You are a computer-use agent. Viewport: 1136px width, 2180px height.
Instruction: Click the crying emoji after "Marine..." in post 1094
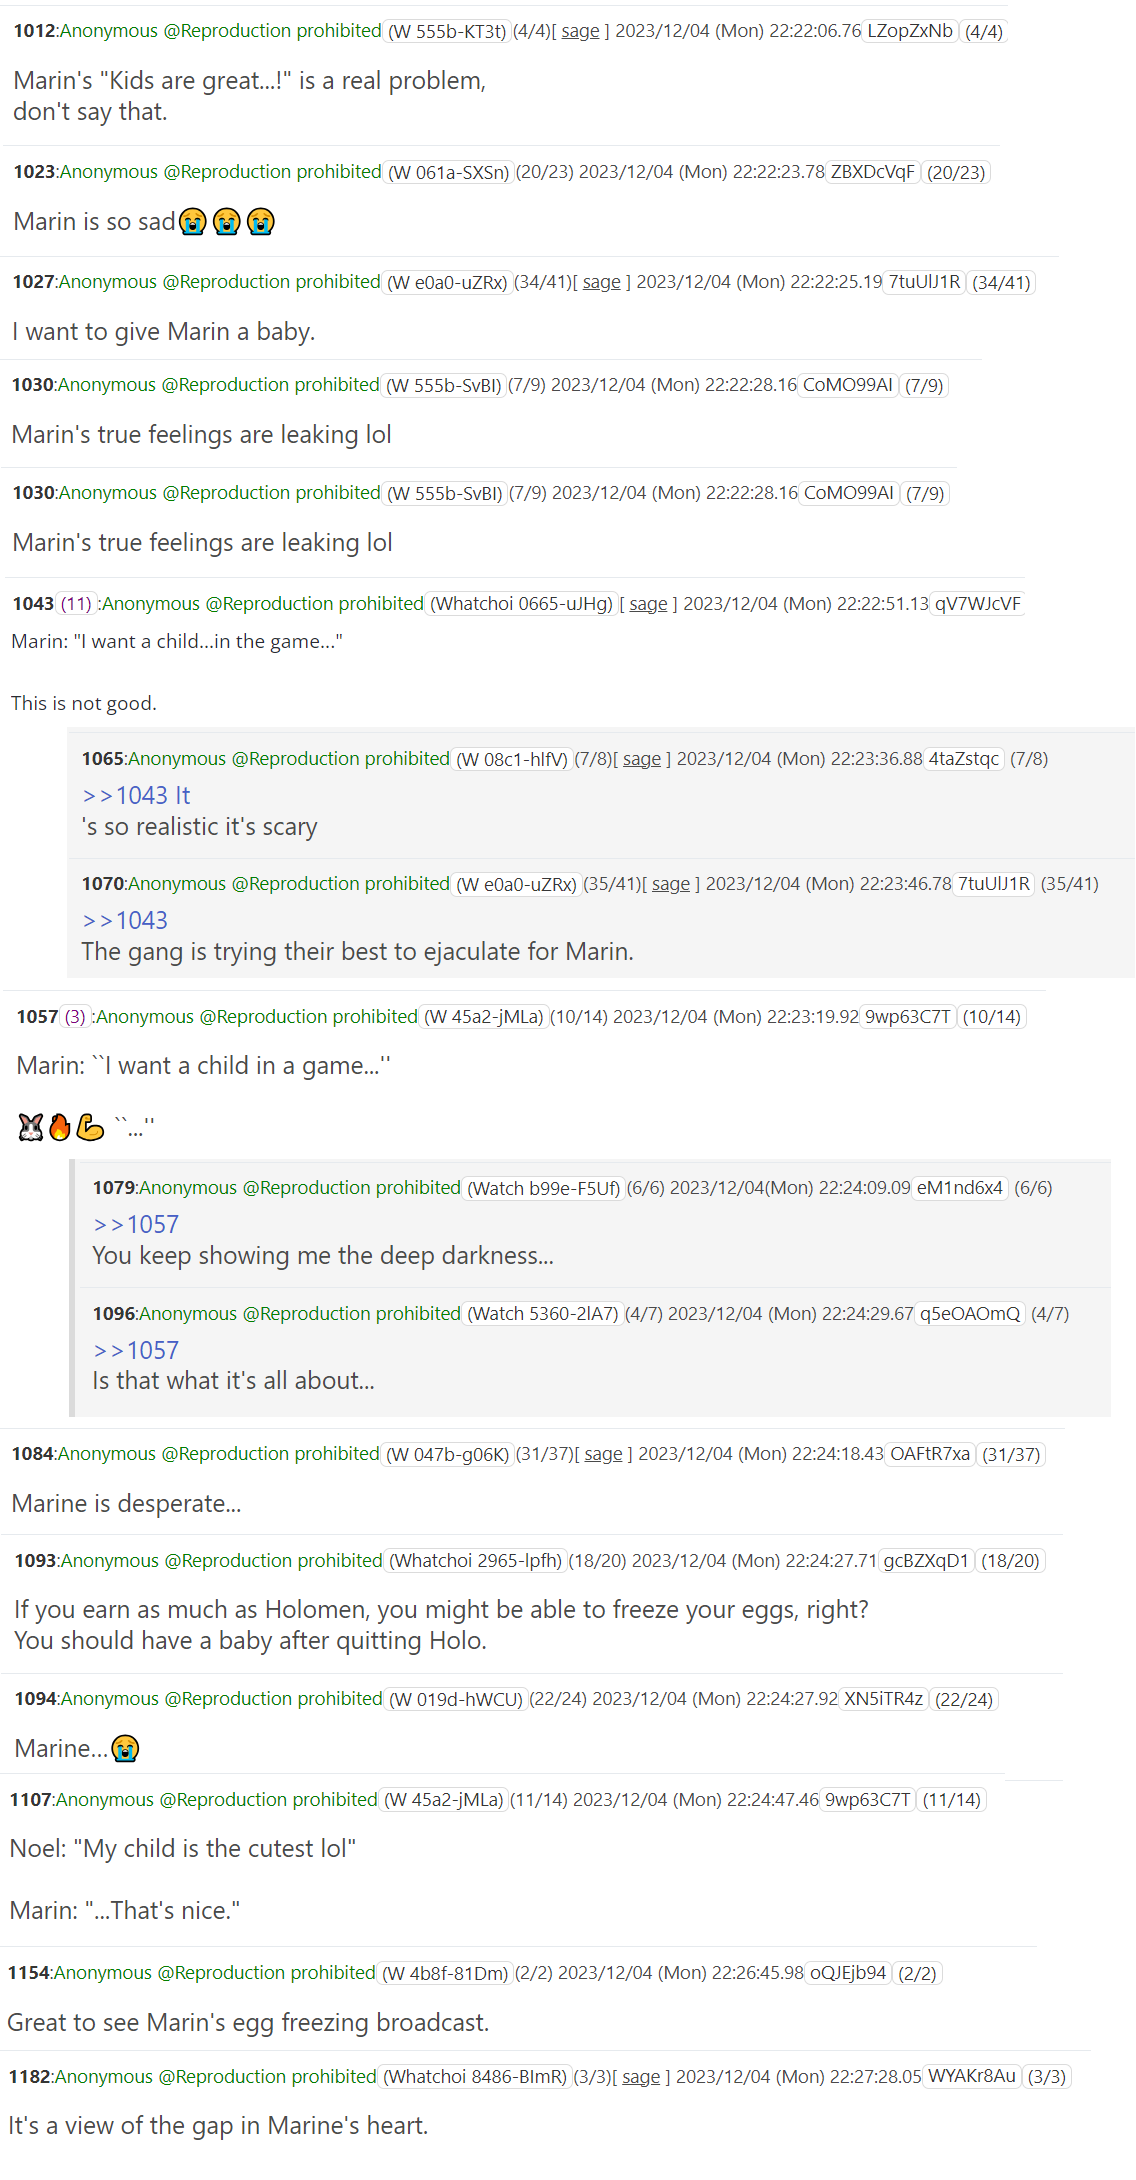(125, 1749)
